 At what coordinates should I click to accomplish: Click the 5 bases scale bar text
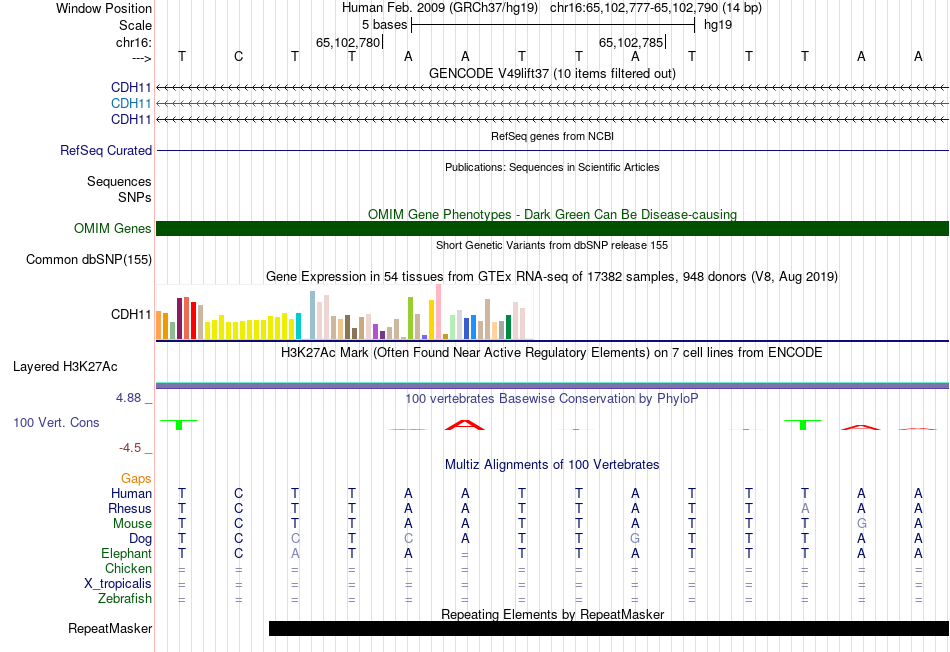pos(384,25)
